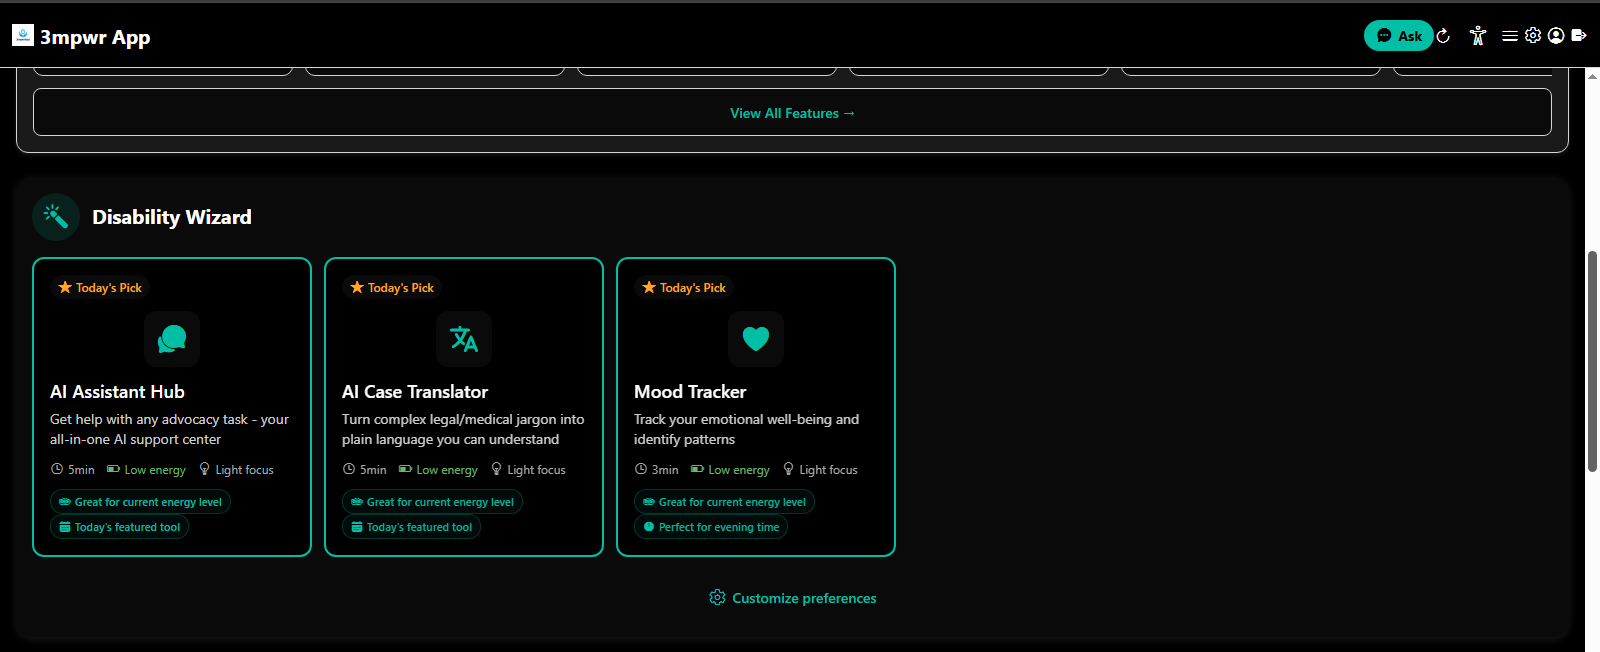The width and height of the screenshot is (1600, 652).
Task: Click Today's Pick badge on AI Assistant Hub
Action: (100, 288)
